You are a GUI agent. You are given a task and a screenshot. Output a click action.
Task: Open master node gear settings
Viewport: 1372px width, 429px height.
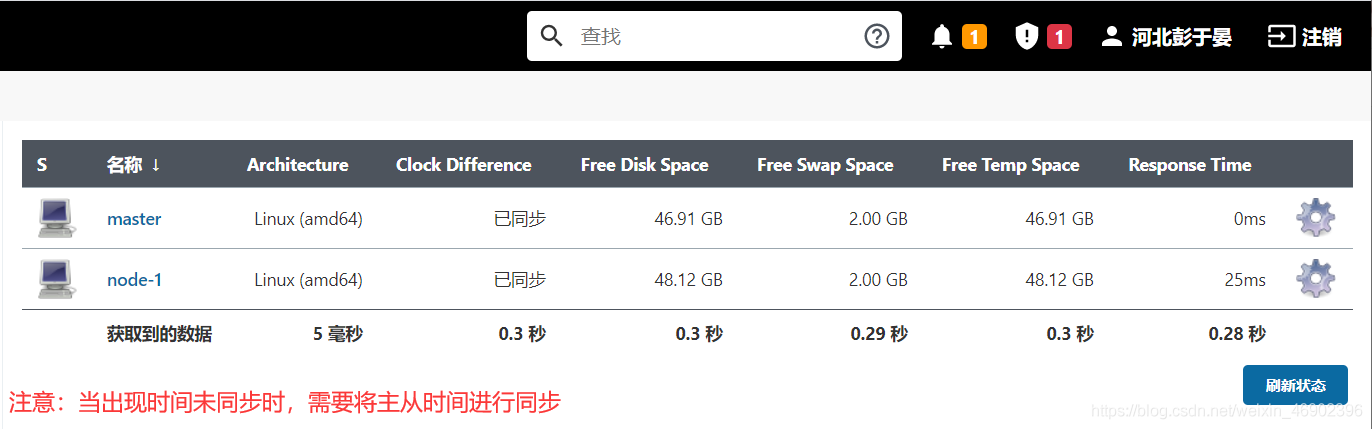1315,218
